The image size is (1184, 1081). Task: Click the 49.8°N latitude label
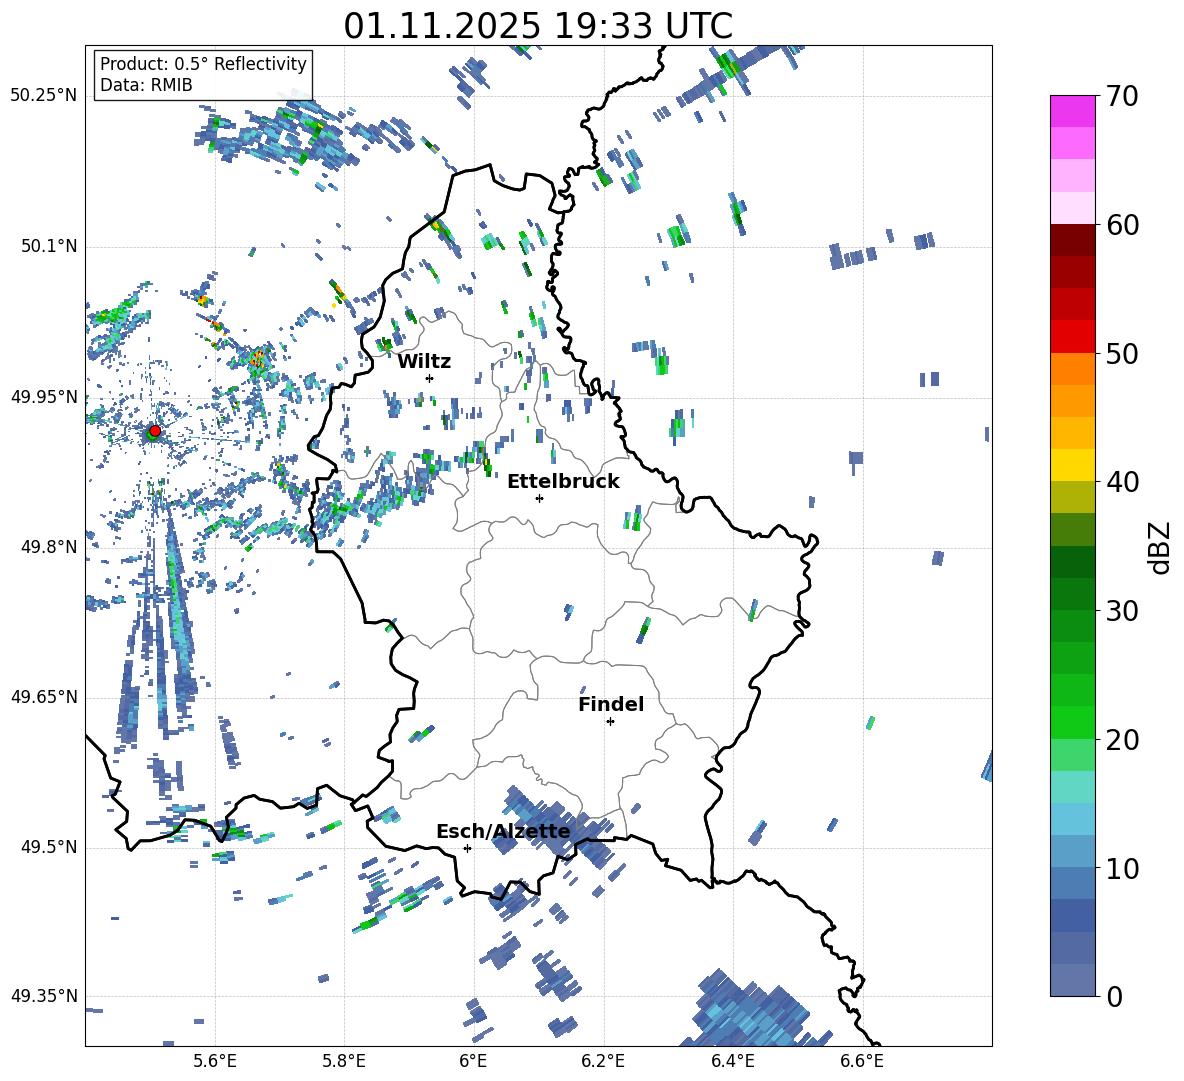point(49,547)
